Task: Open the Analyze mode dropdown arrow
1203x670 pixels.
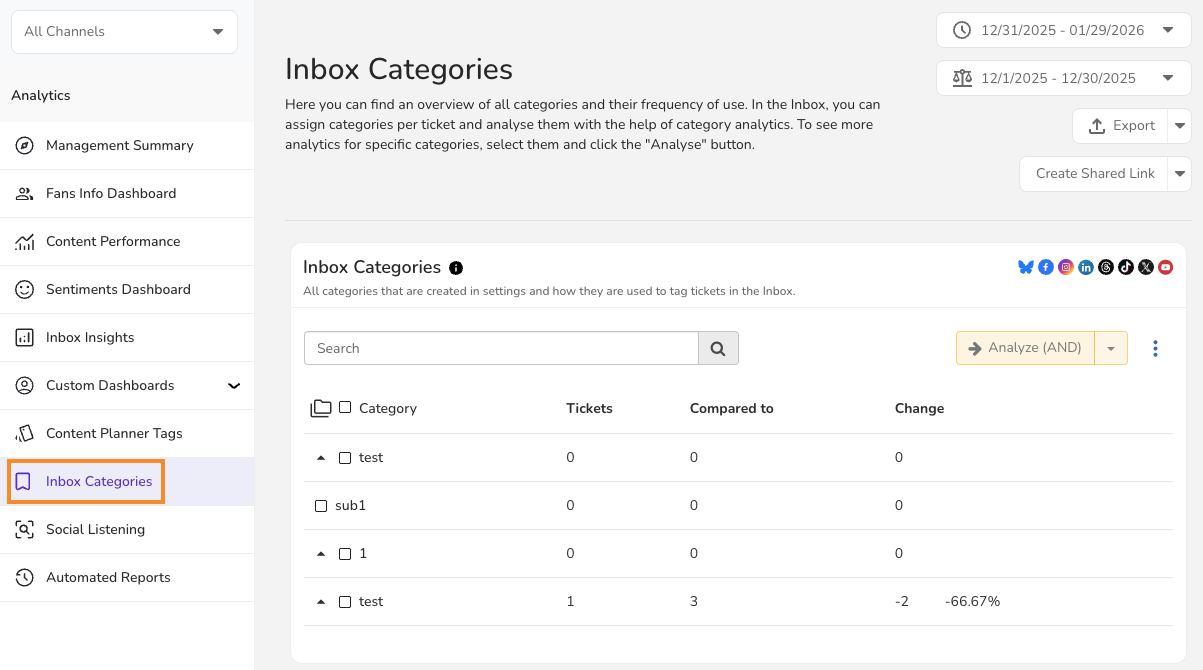Action: pyautogui.click(x=1111, y=348)
